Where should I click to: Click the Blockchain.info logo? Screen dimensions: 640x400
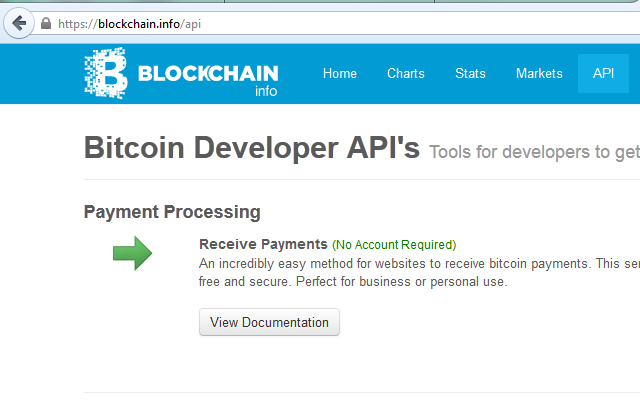coord(181,73)
